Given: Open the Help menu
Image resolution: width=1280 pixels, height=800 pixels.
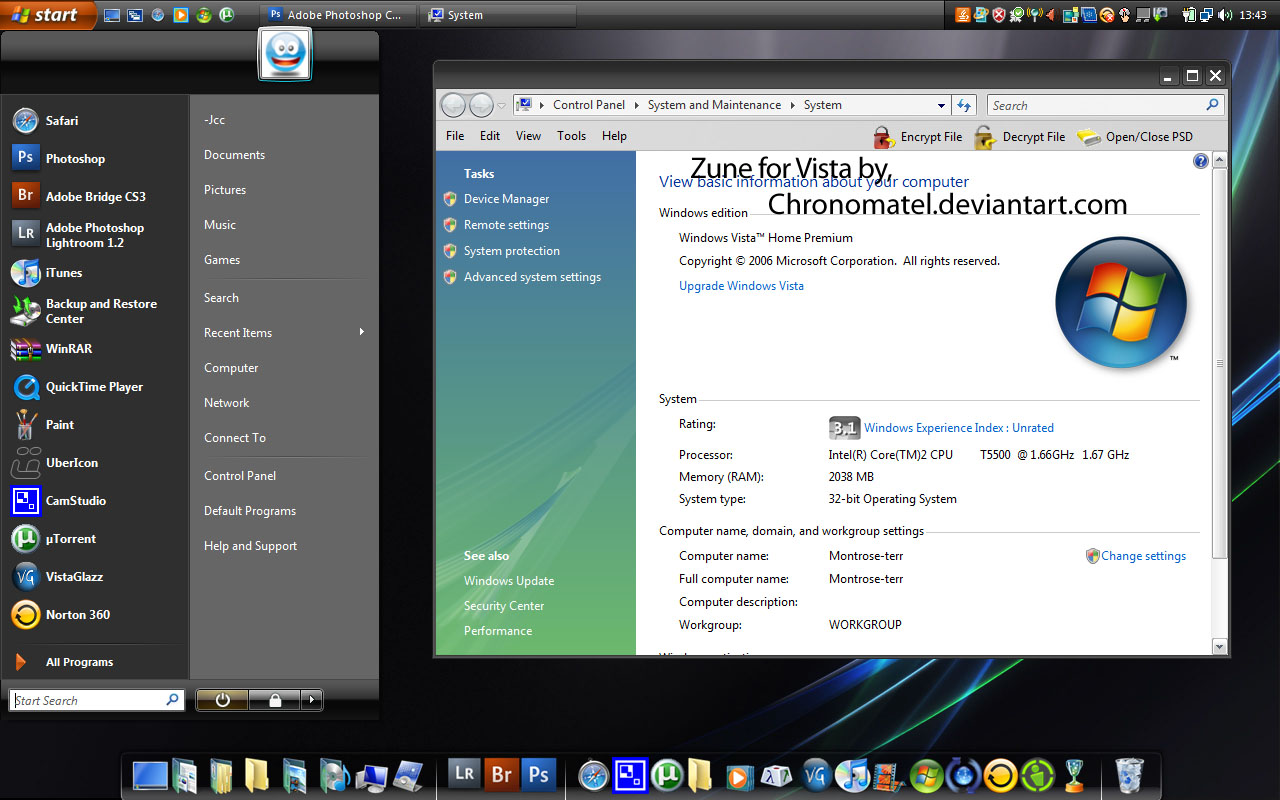Looking at the screenshot, I should click(x=615, y=136).
